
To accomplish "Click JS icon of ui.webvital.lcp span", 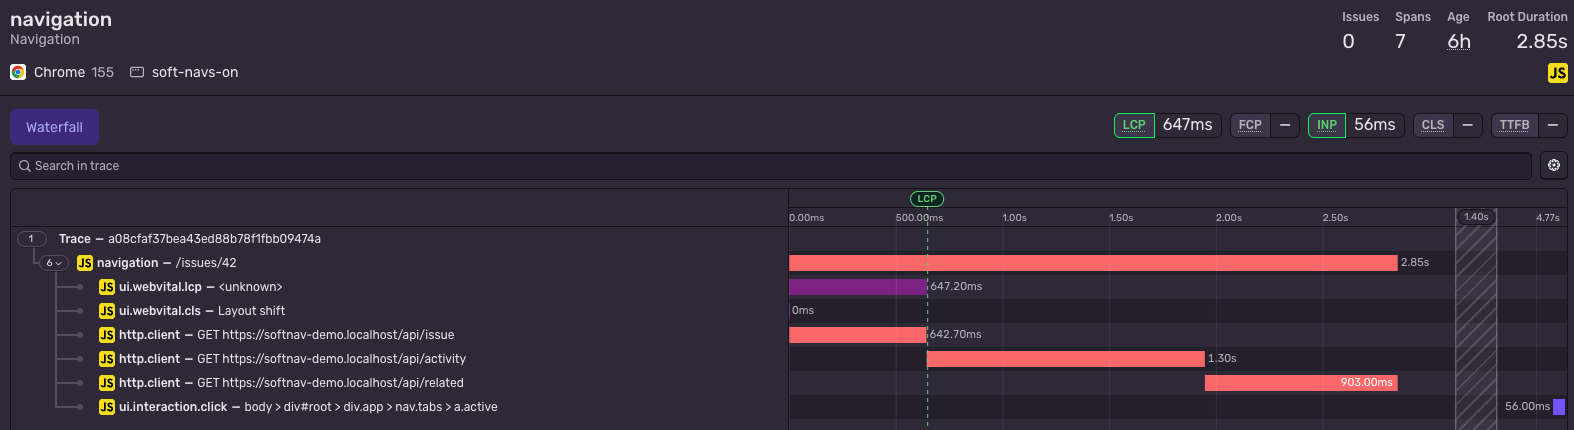I will pyautogui.click(x=107, y=287).
